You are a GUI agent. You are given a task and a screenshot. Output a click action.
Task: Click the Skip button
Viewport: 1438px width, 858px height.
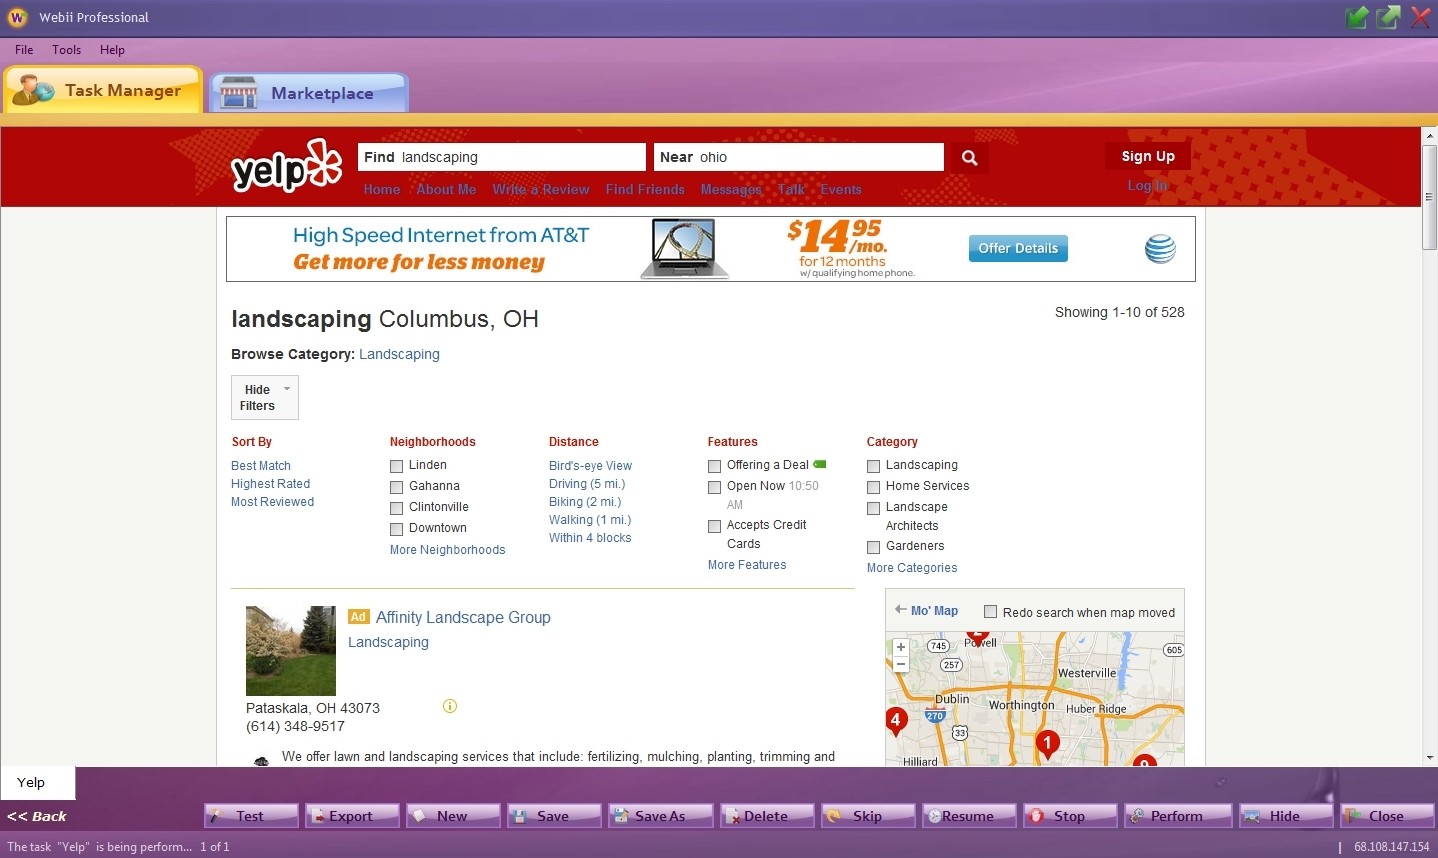(x=868, y=816)
